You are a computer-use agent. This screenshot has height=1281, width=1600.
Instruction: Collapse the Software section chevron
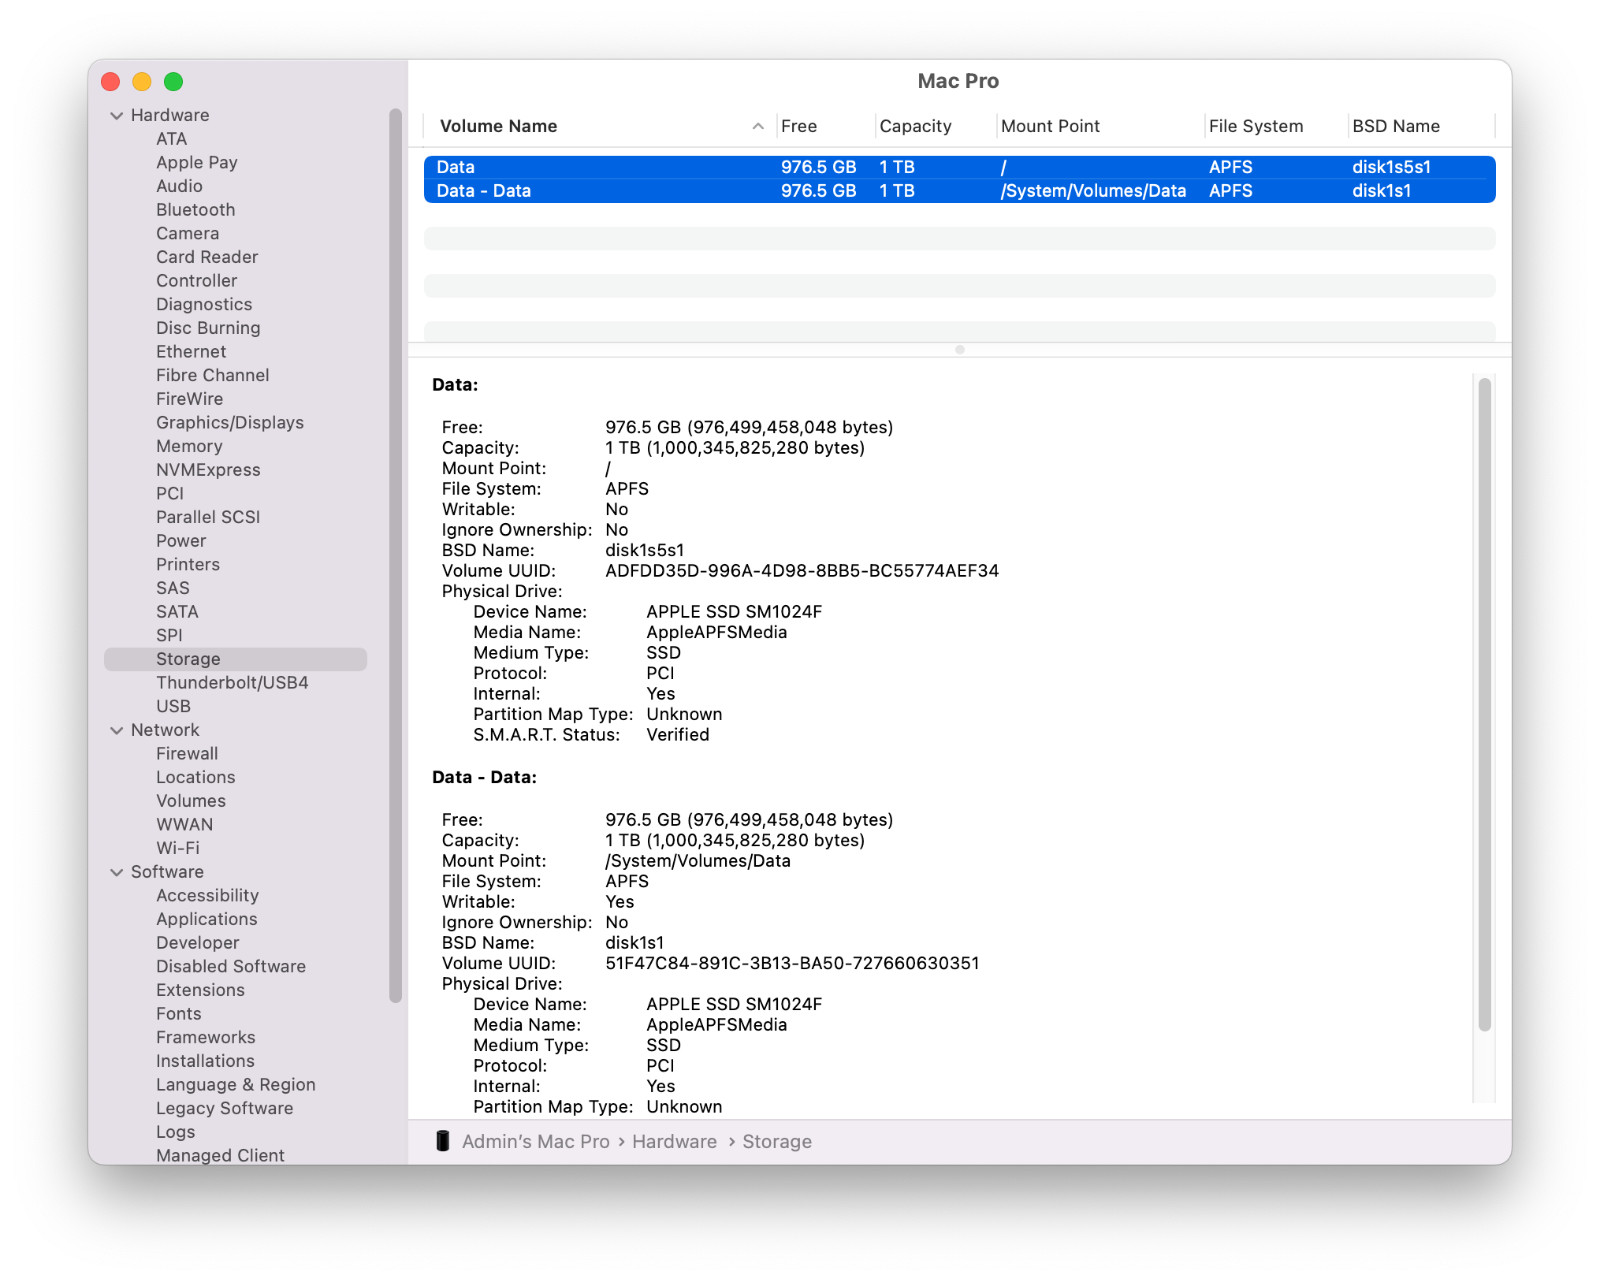click(117, 873)
